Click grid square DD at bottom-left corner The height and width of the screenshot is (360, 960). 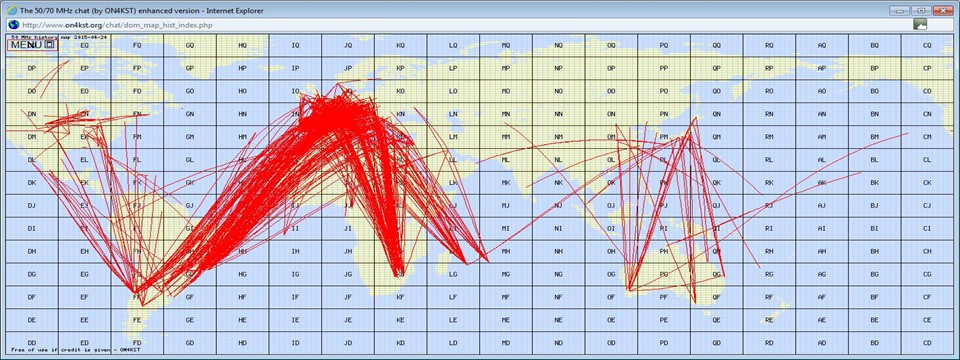(x=32, y=342)
